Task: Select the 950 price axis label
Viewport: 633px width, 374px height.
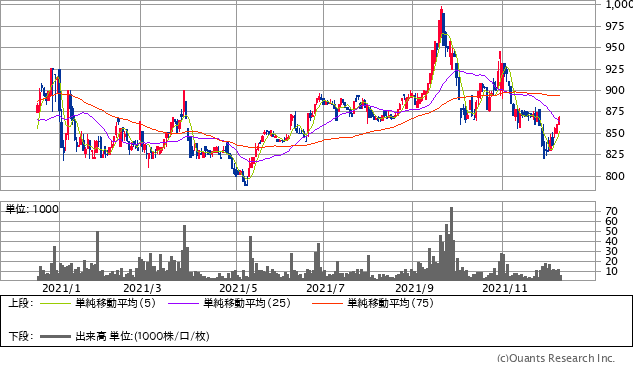Action: pos(615,47)
